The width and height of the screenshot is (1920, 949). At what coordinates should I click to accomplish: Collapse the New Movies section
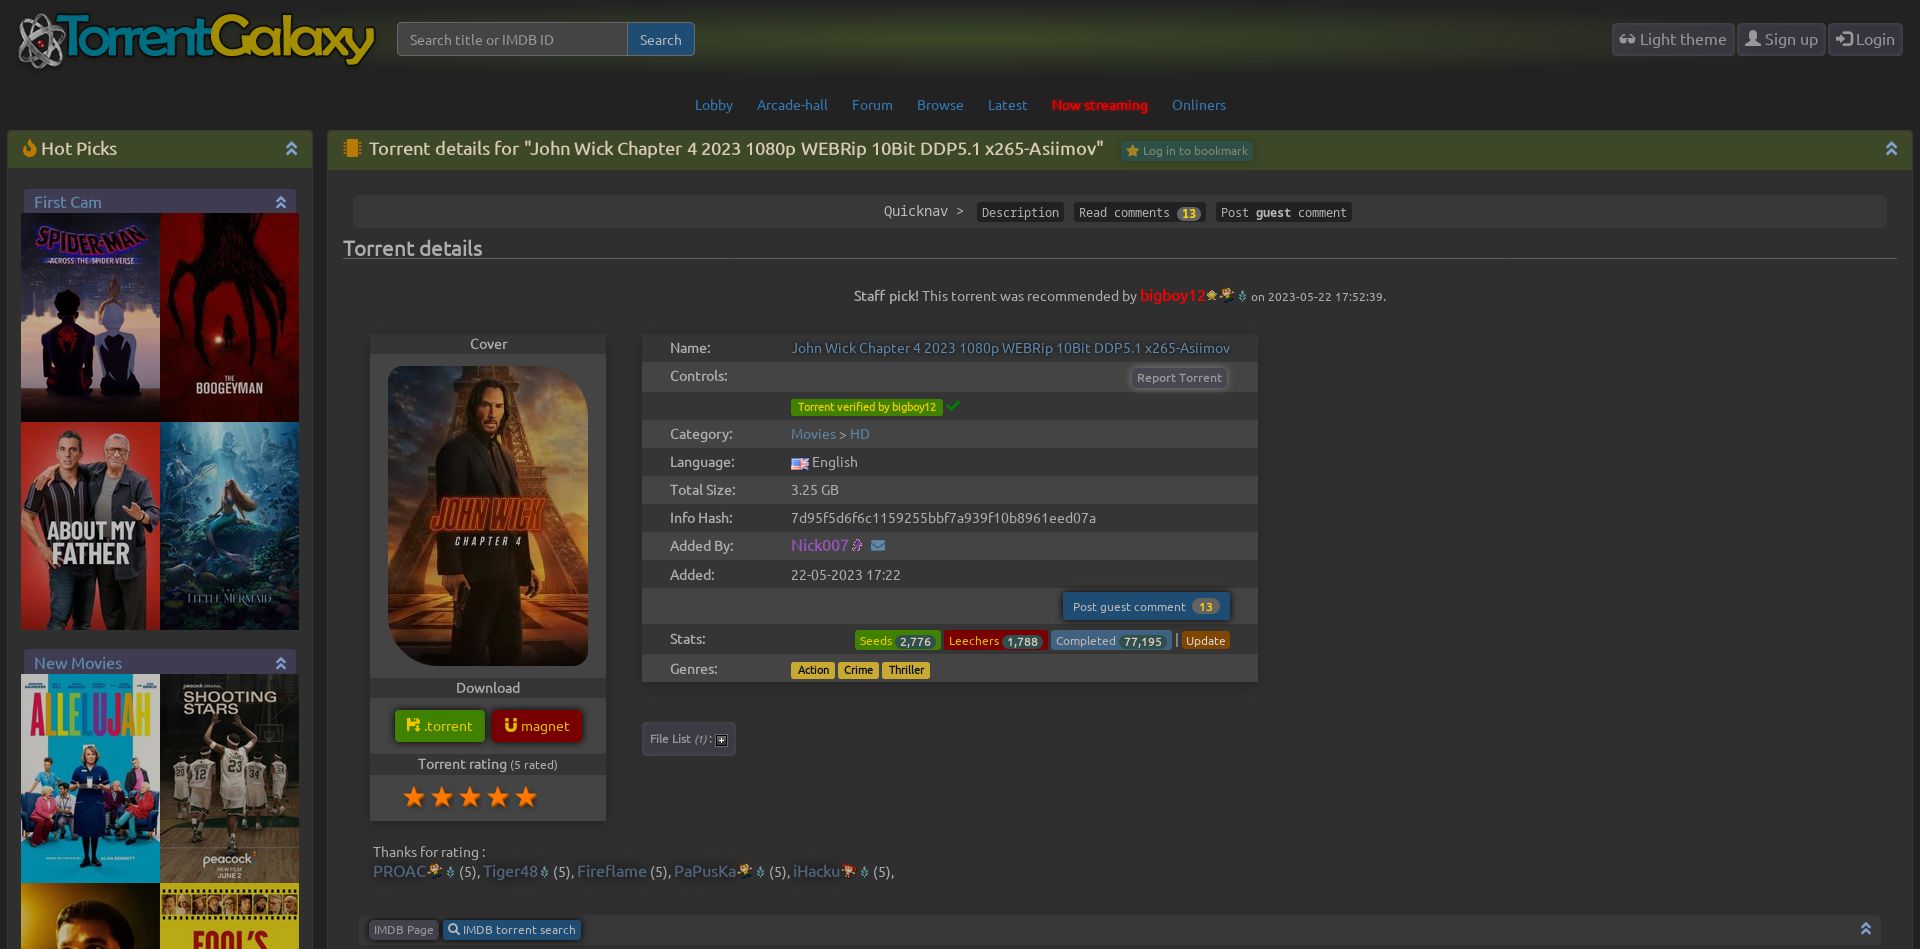click(281, 663)
